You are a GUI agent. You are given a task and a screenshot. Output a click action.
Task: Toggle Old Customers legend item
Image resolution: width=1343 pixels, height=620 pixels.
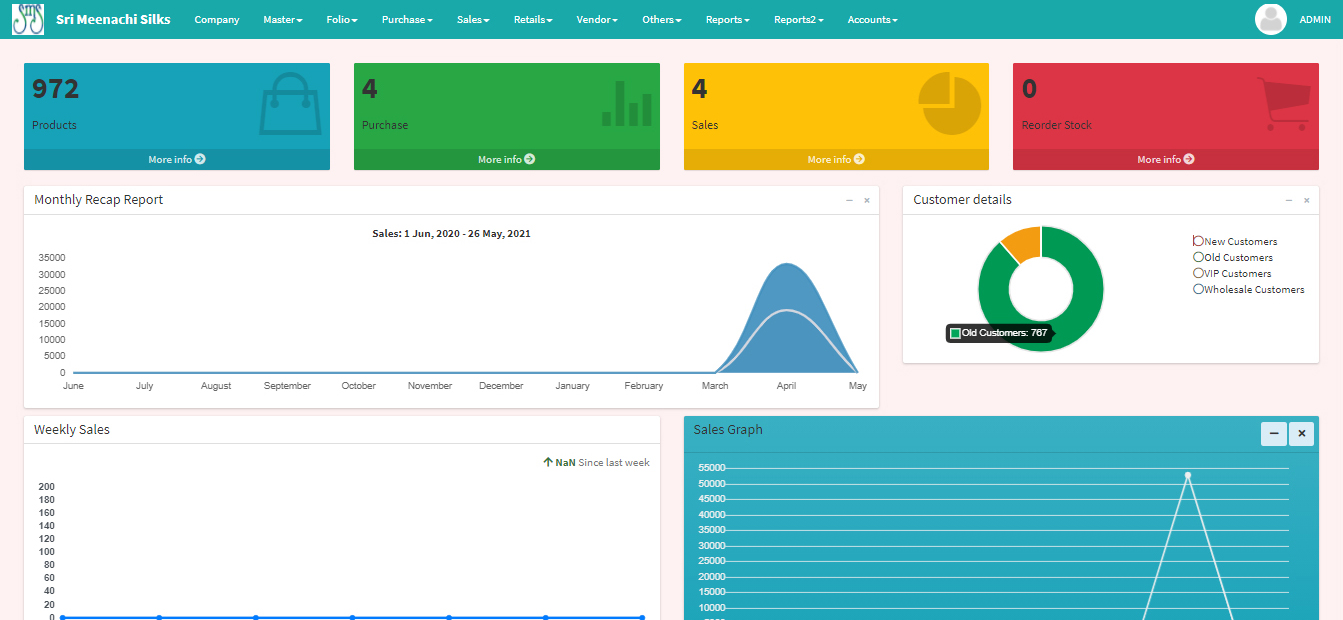pyautogui.click(x=1233, y=257)
